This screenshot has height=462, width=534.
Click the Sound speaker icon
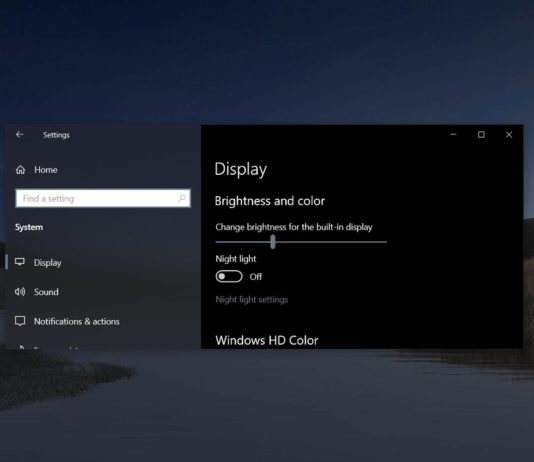click(20, 292)
